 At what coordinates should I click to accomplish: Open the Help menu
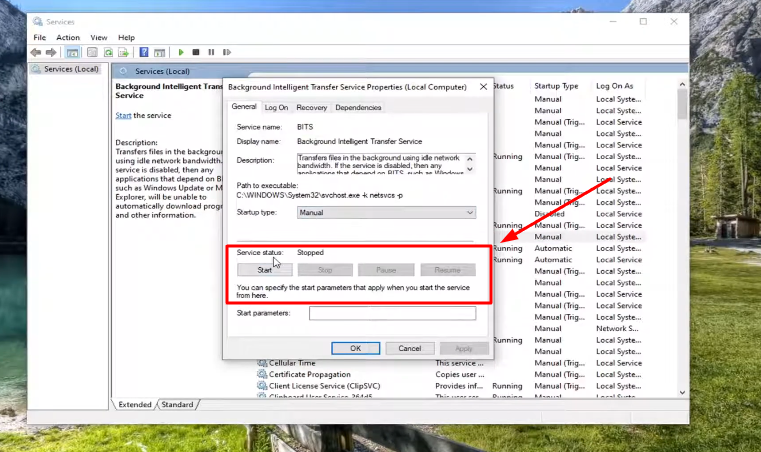(127, 37)
